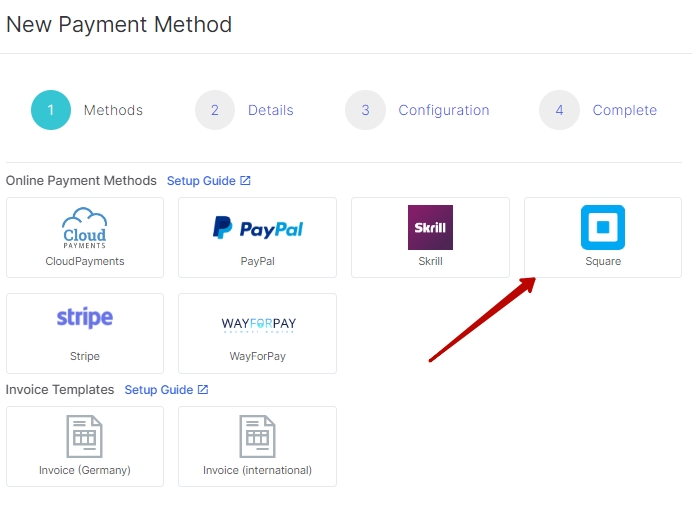
Task: Select the blue Square icon
Action: point(602,227)
